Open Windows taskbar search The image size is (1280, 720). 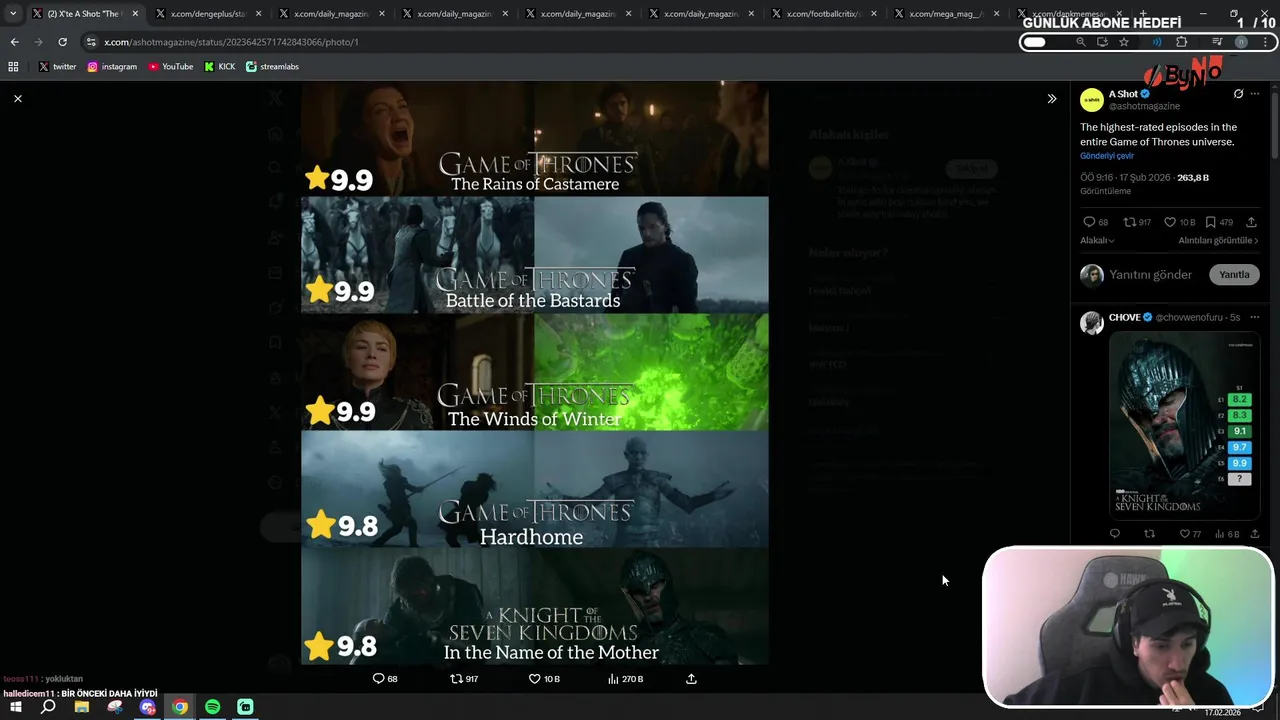point(48,707)
